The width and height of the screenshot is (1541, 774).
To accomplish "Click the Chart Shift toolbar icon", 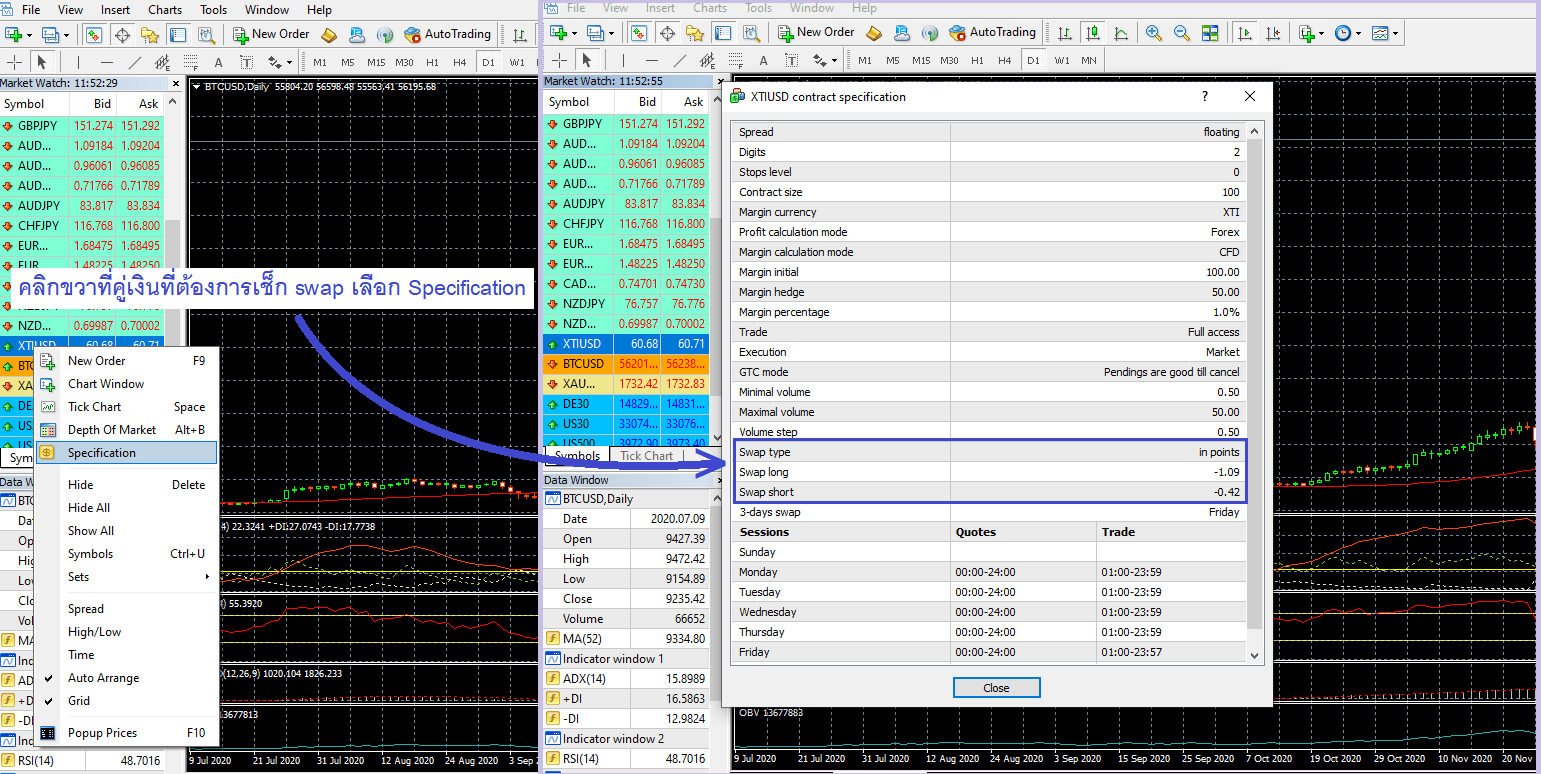I will pos(1273,33).
